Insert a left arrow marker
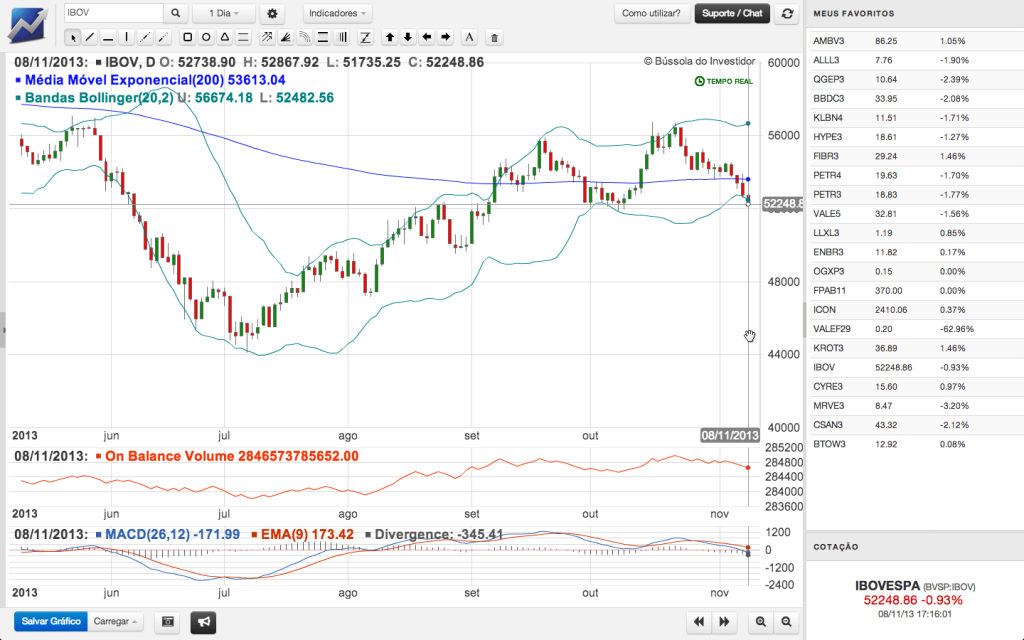Screen dimensions: 1024x640 coord(426,37)
